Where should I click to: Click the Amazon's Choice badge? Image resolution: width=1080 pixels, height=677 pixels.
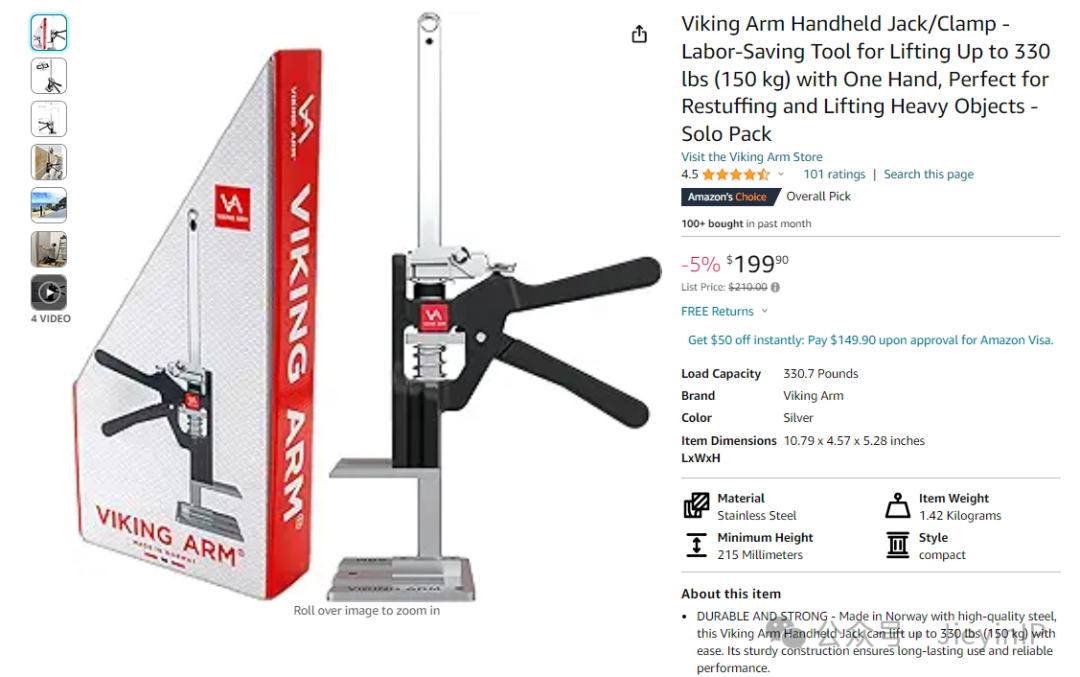pyautogui.click(x=729, y=197)
